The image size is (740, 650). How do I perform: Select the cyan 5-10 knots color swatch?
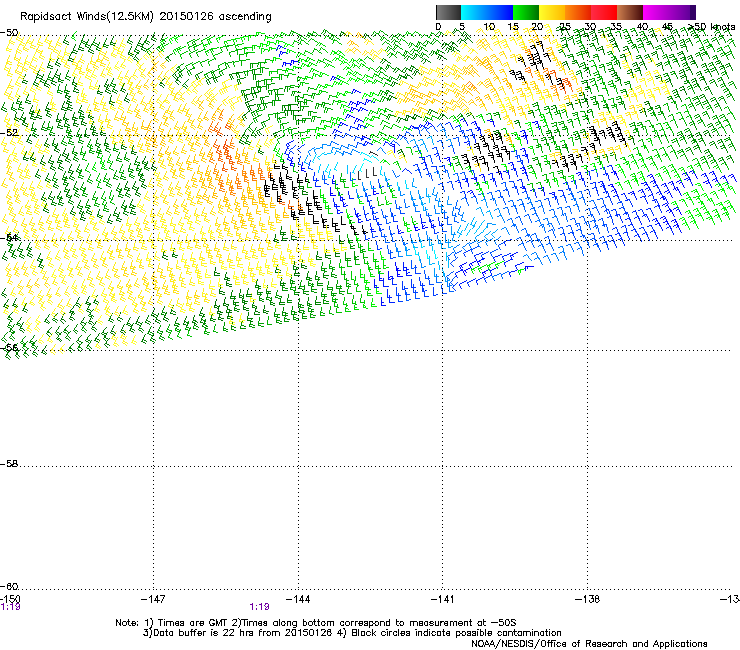(473, 12)
